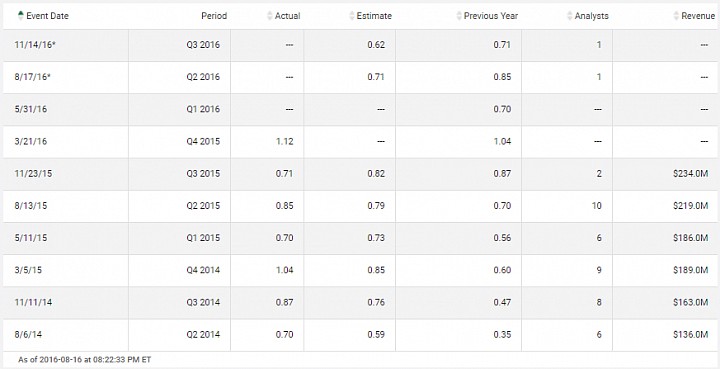Click the sort arrows beside Revenue
Screen dimensions: 720x369
click(676, 16)
